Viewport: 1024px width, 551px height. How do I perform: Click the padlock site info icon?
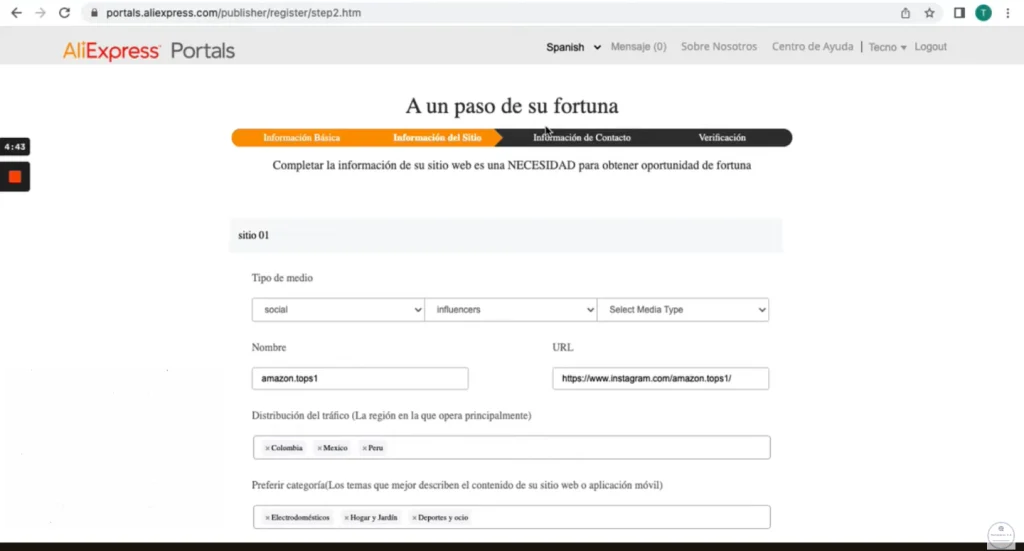point(94,12)
